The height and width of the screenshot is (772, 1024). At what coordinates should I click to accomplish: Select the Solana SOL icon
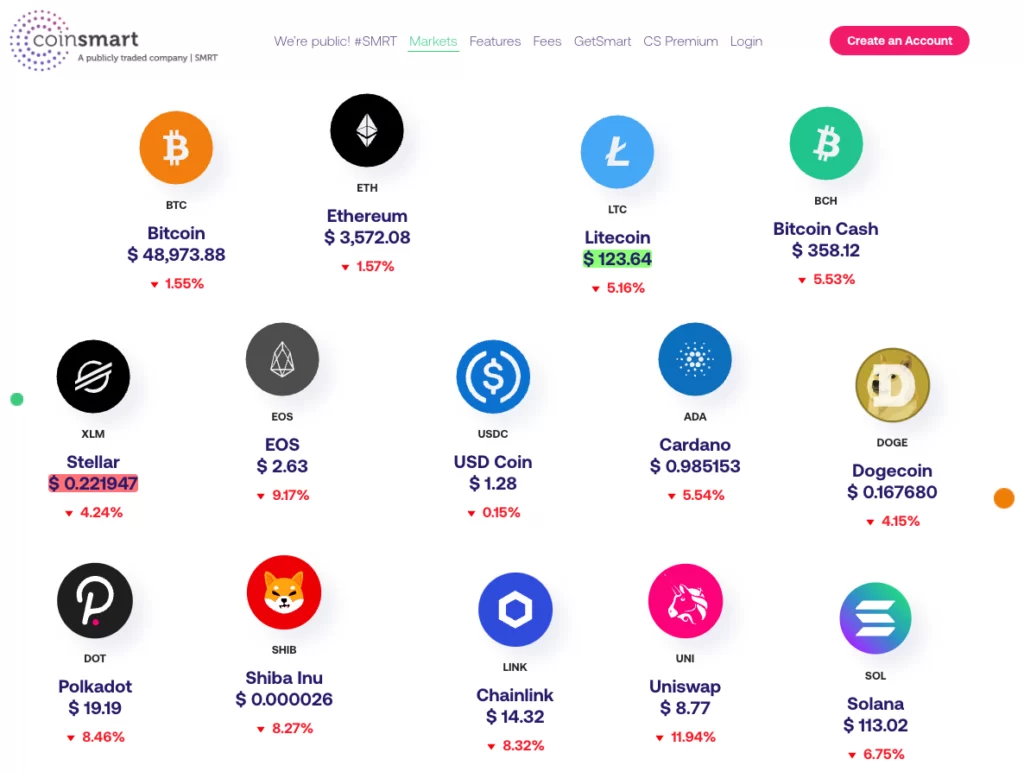click(874, 618)
